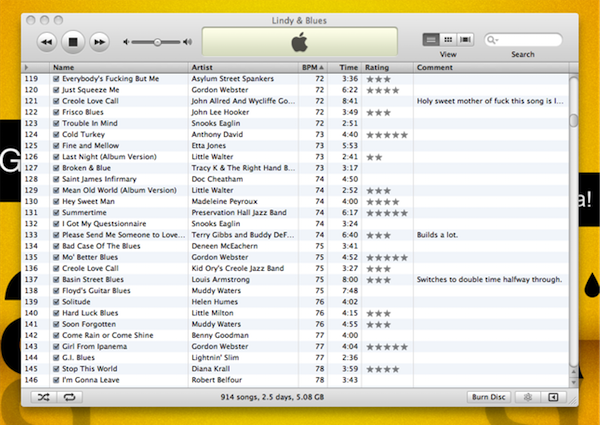
Task: Uncheck Frisco Blues checkbox
Action: pyautogui.click(x=56, y=112)
